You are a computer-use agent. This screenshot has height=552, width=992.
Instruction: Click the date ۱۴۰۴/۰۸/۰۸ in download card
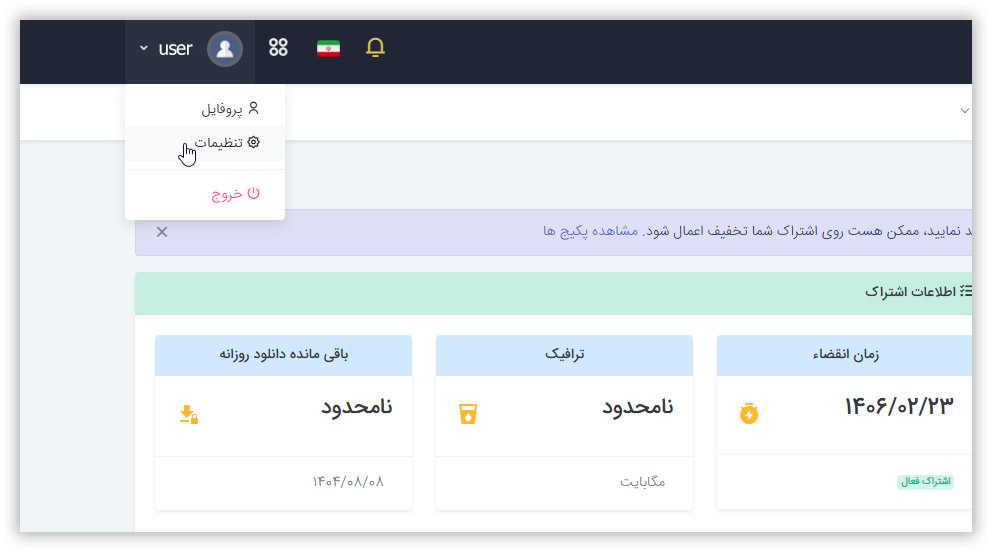[347, 481]
